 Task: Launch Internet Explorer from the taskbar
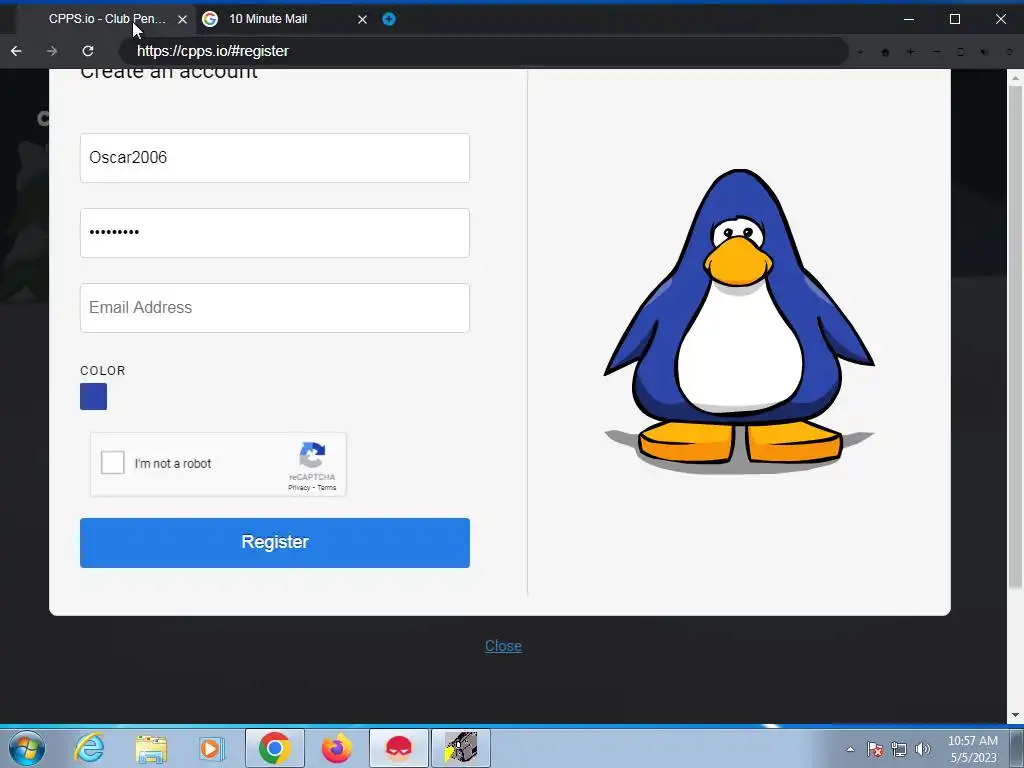coord(89,748)
